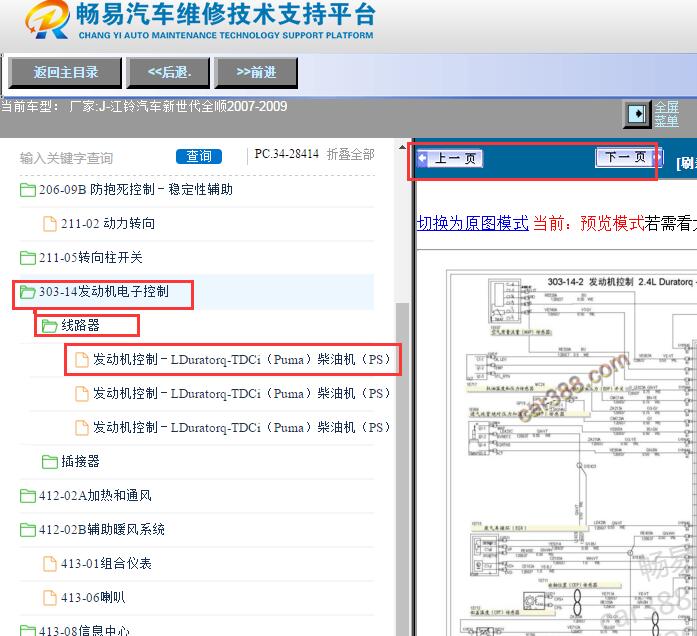The image size is (697, 636).
Task: Click folder icon of 412-02B辅助暖风系统
Action: coord(28,530)
